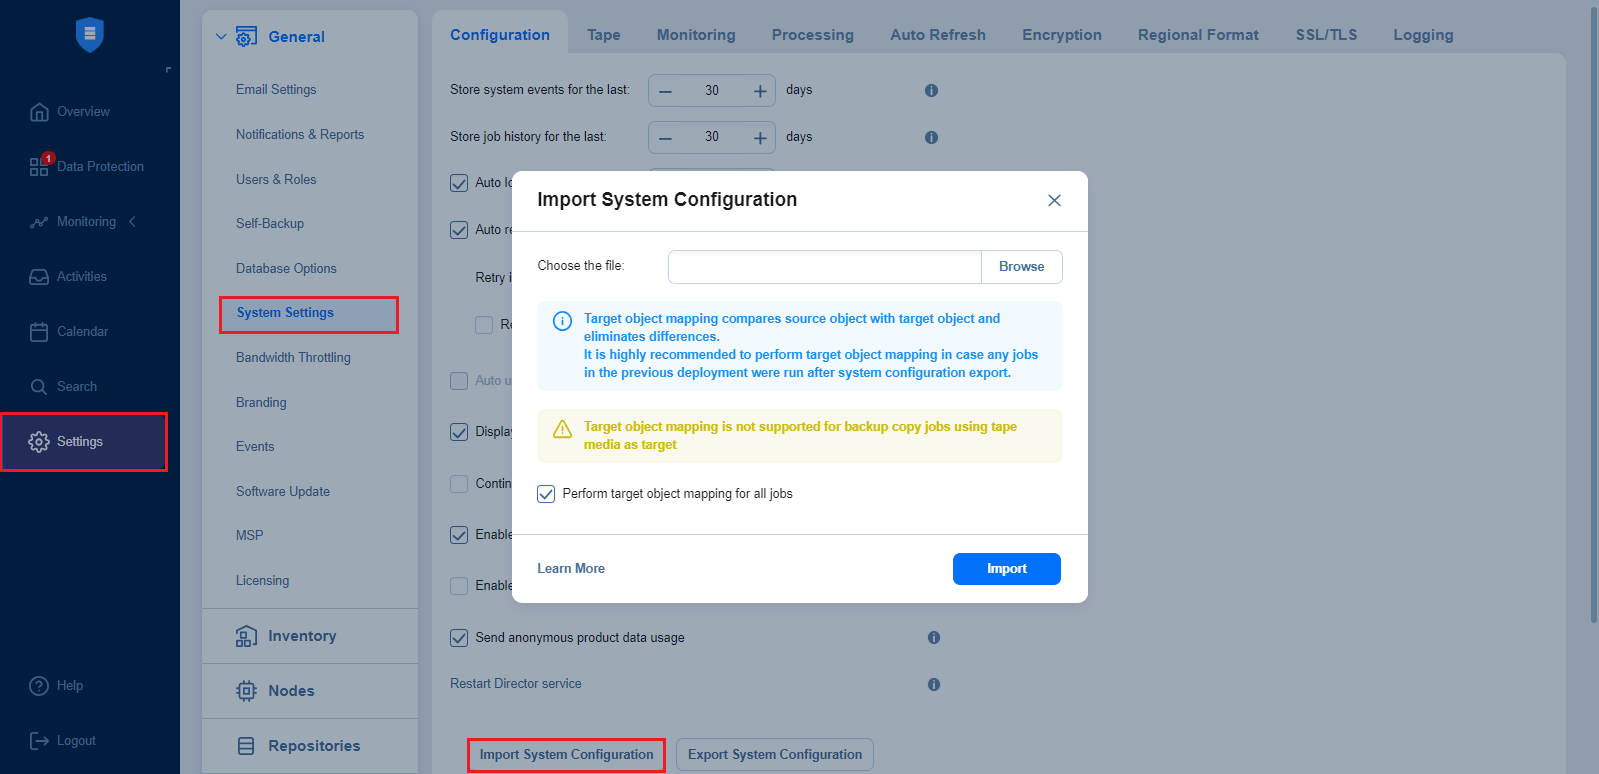Click the Logout icon
This screenshot has width=1599, height=774.
tap(39, 741)
